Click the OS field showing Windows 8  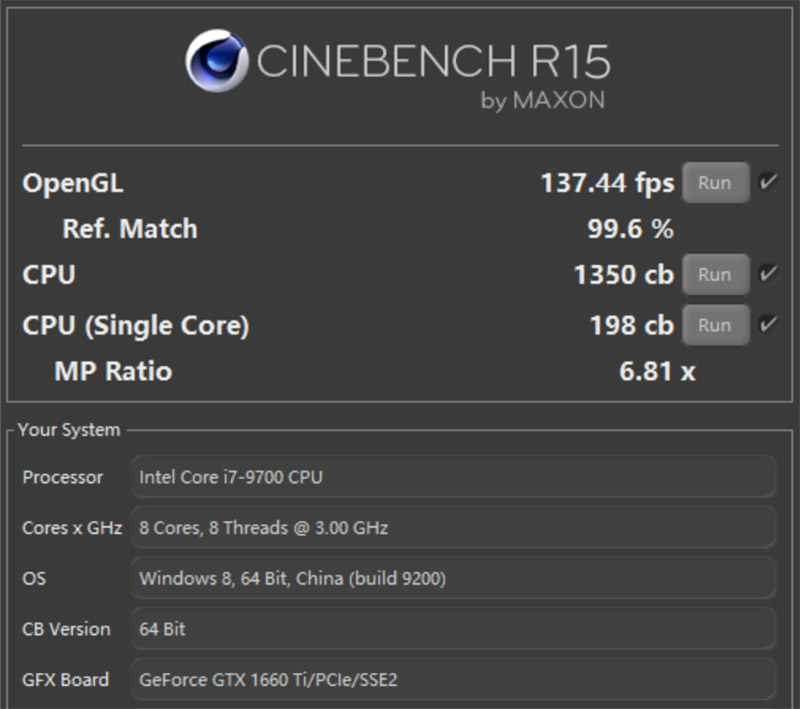pyautogui.click(x=454, y=578)
